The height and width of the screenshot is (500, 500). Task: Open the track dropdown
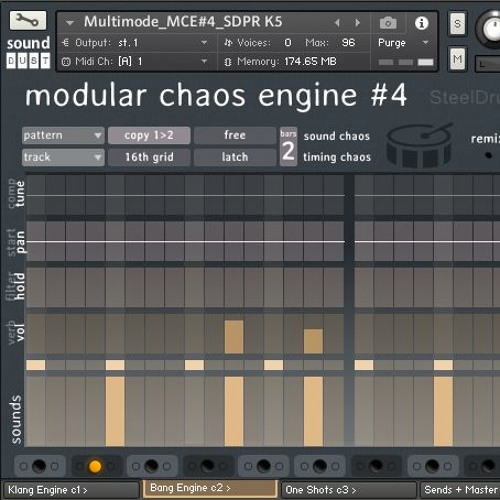click(x=63, y=157)
